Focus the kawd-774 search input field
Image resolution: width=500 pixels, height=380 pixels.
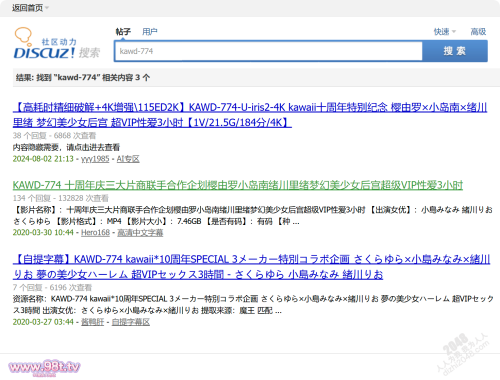click(268, 51)
